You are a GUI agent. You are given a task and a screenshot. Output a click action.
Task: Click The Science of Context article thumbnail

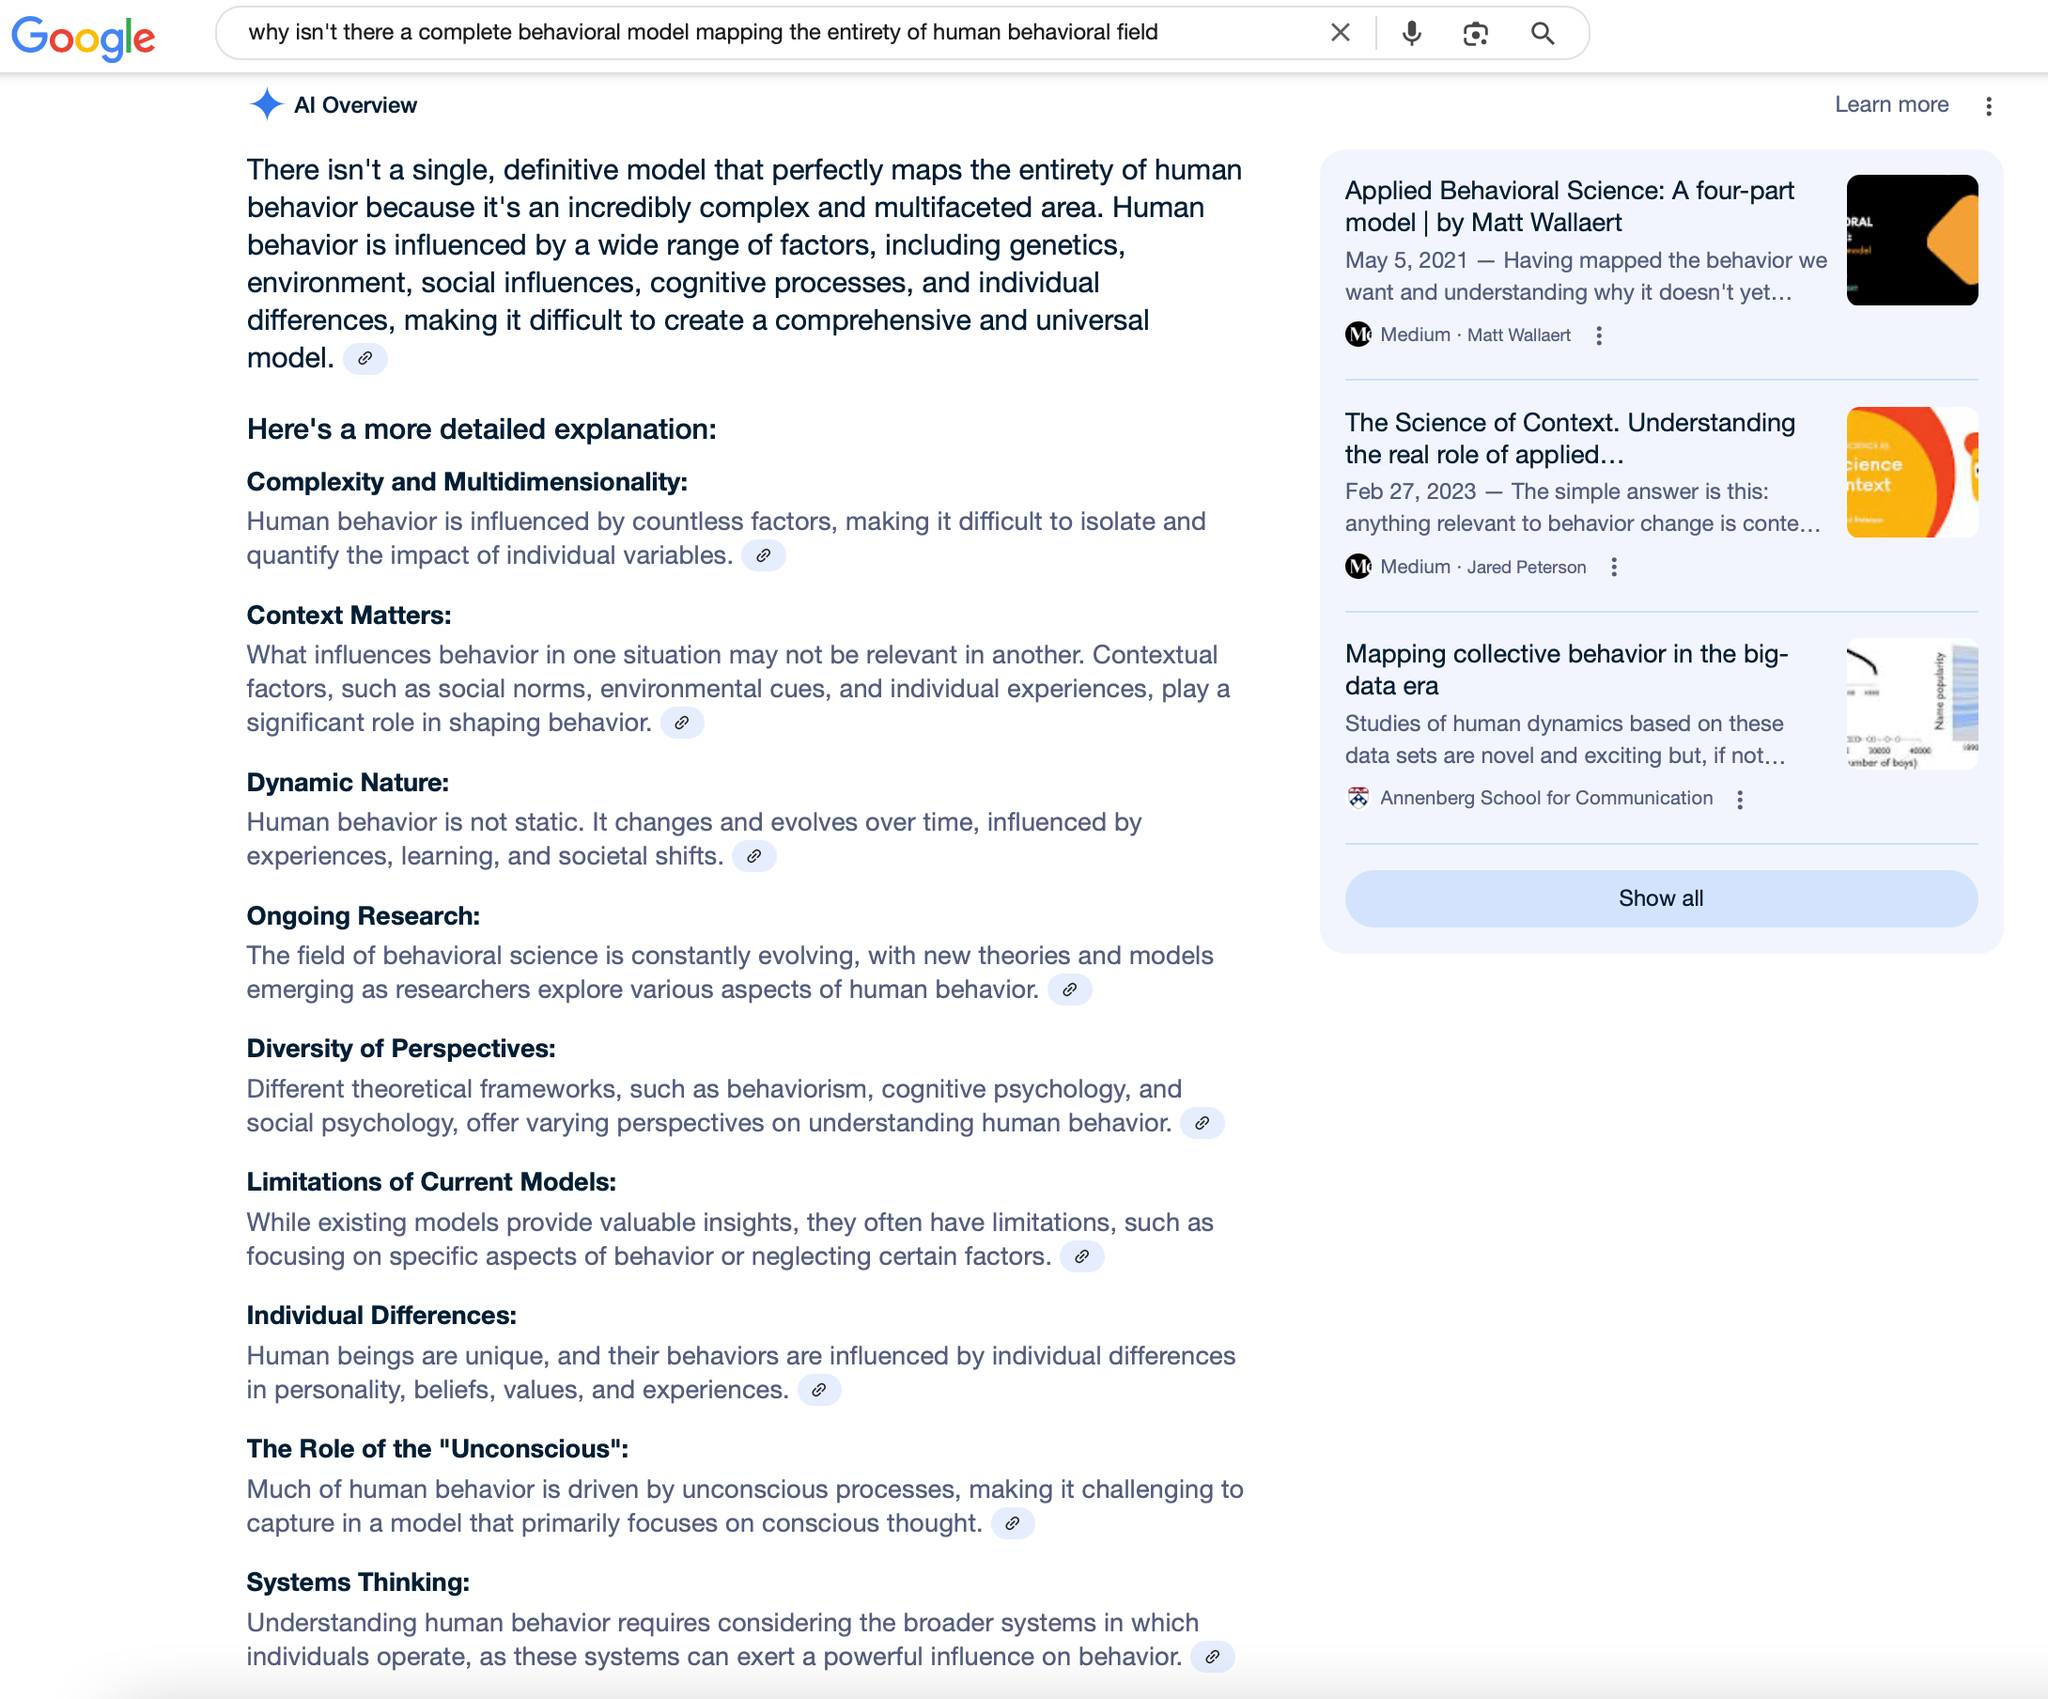click(x=1911, y=472)
